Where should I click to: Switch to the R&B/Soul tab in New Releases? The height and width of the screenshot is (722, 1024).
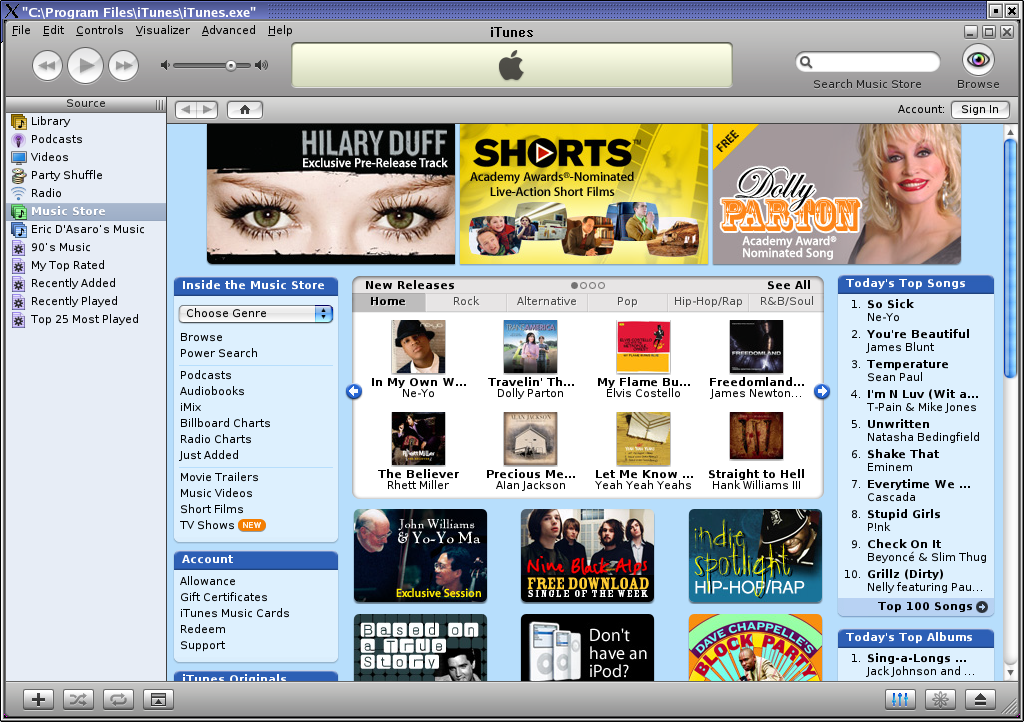click(x=786, y=302)
